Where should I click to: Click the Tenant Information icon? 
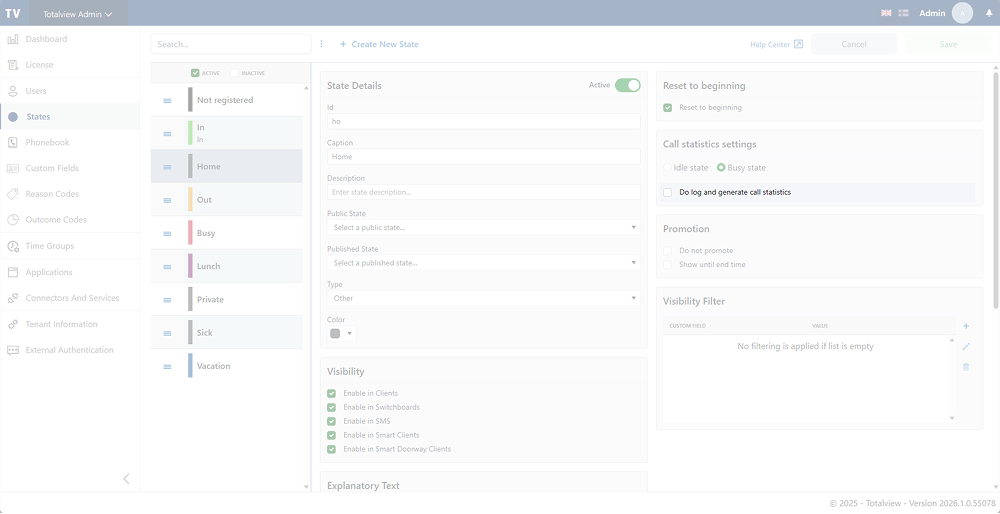(x=12, y=325)
